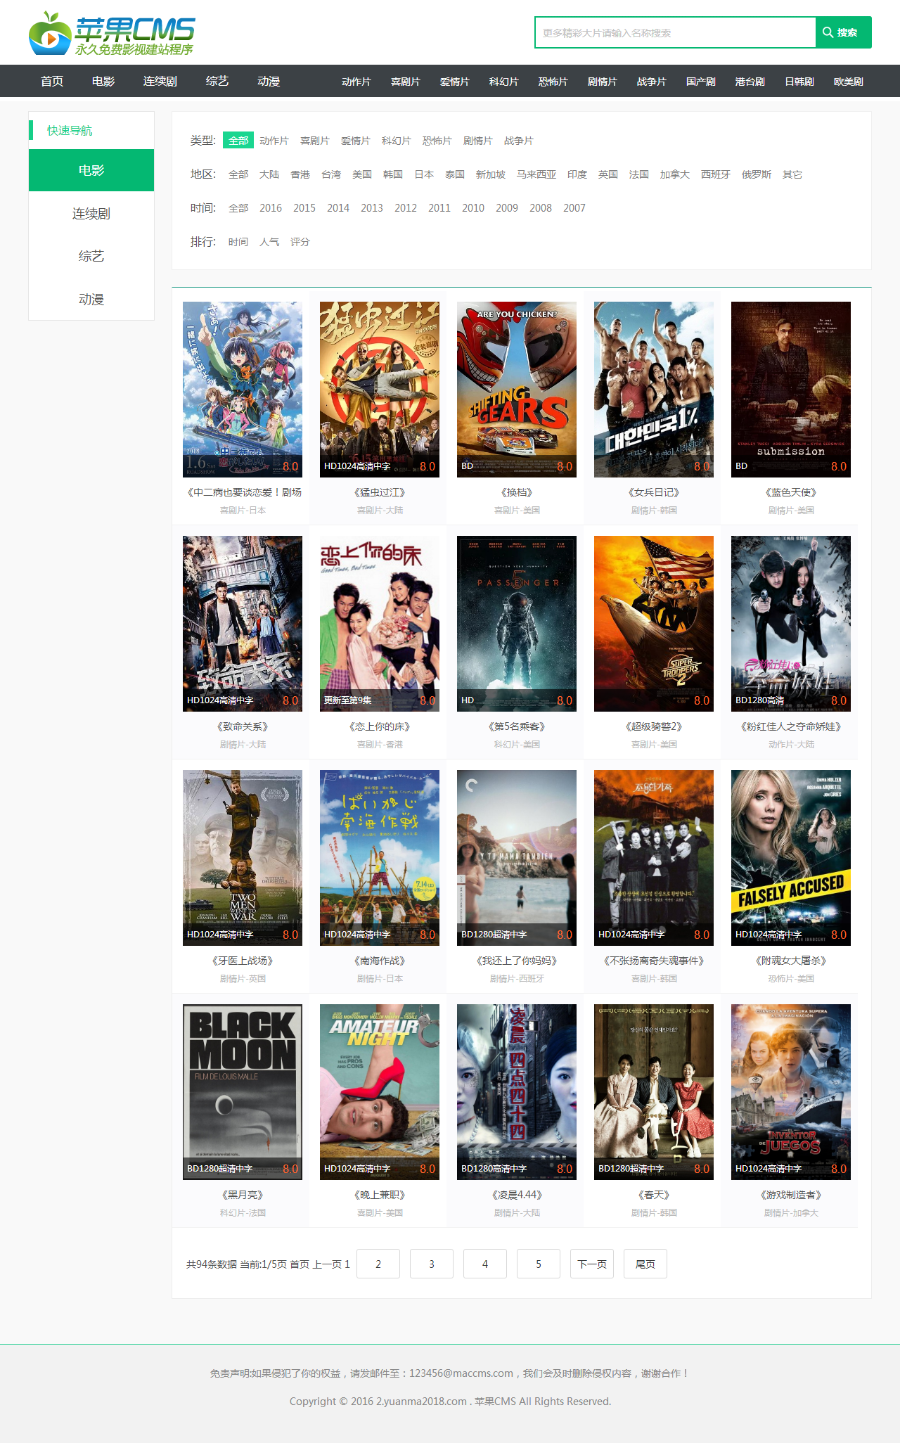900x1443 pixels.
Task: Go to 首页 in the top navigation
Action: click(52, 81)
